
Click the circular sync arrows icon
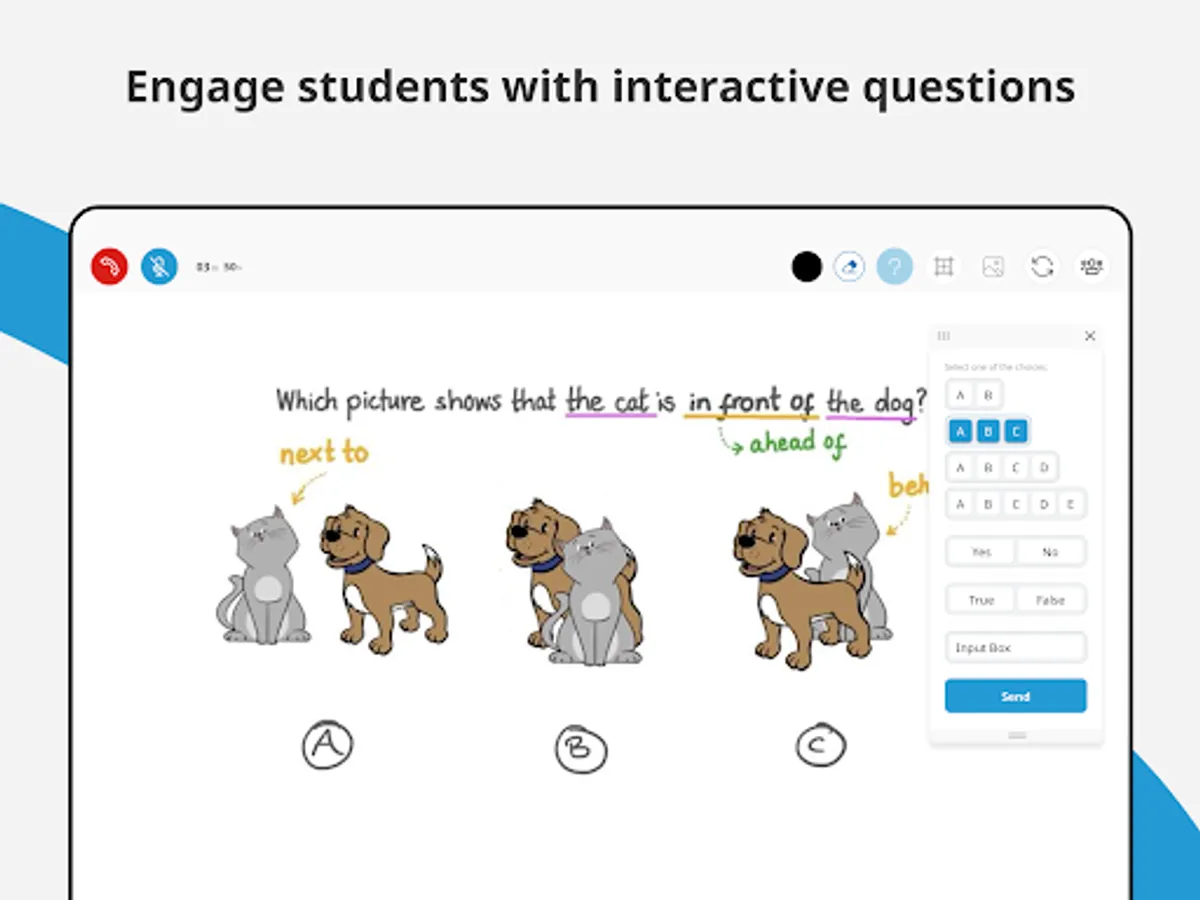tap(1042, 267)
